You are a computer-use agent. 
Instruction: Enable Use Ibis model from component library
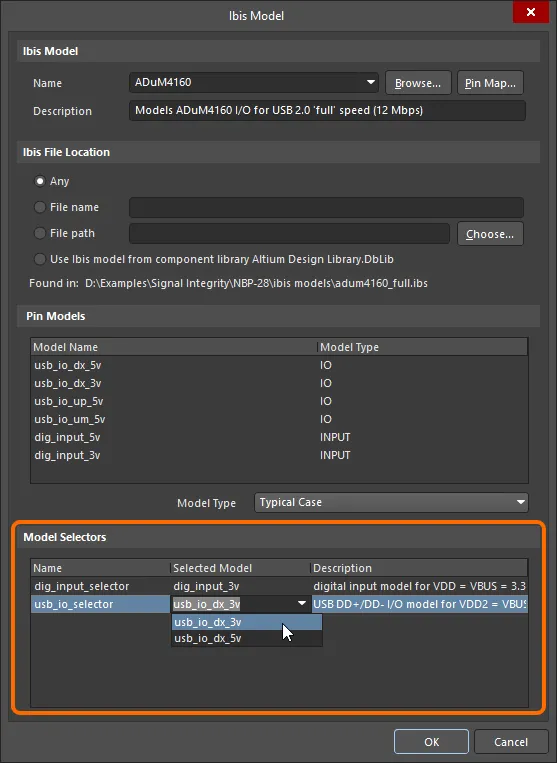tap(40, 259)
